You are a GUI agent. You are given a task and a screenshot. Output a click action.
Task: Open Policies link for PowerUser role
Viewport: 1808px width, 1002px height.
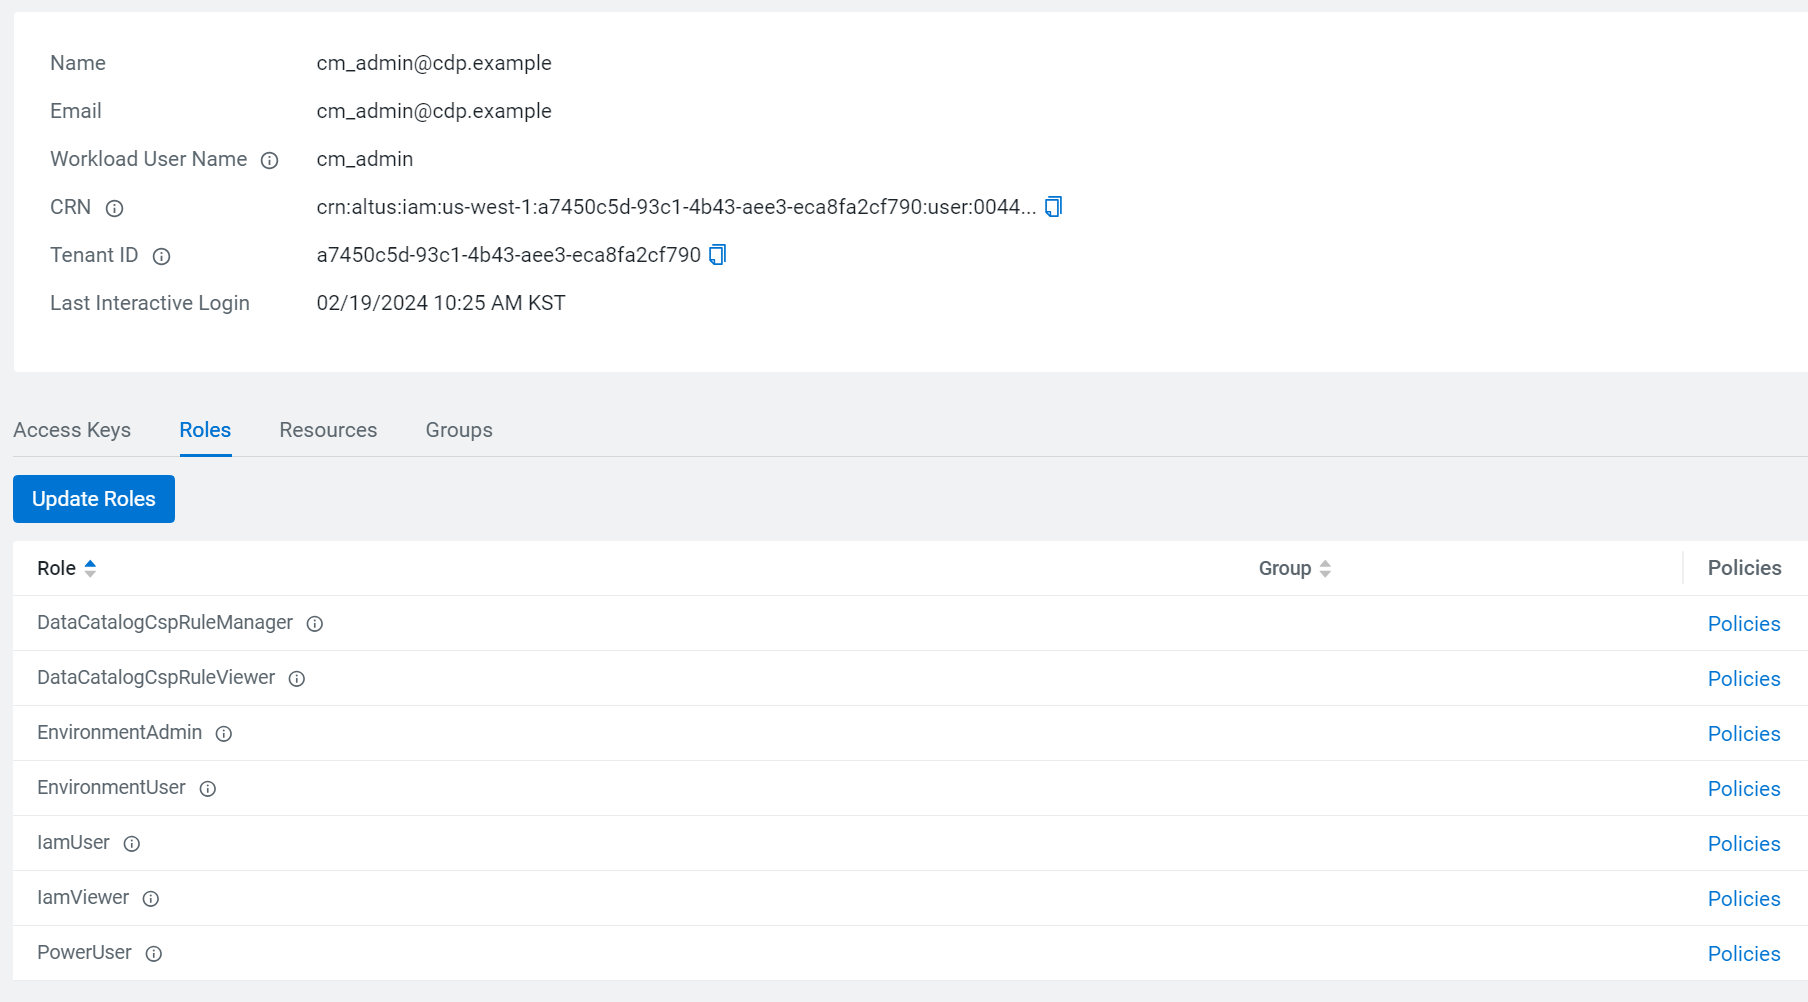click(x=1743, y=954)
